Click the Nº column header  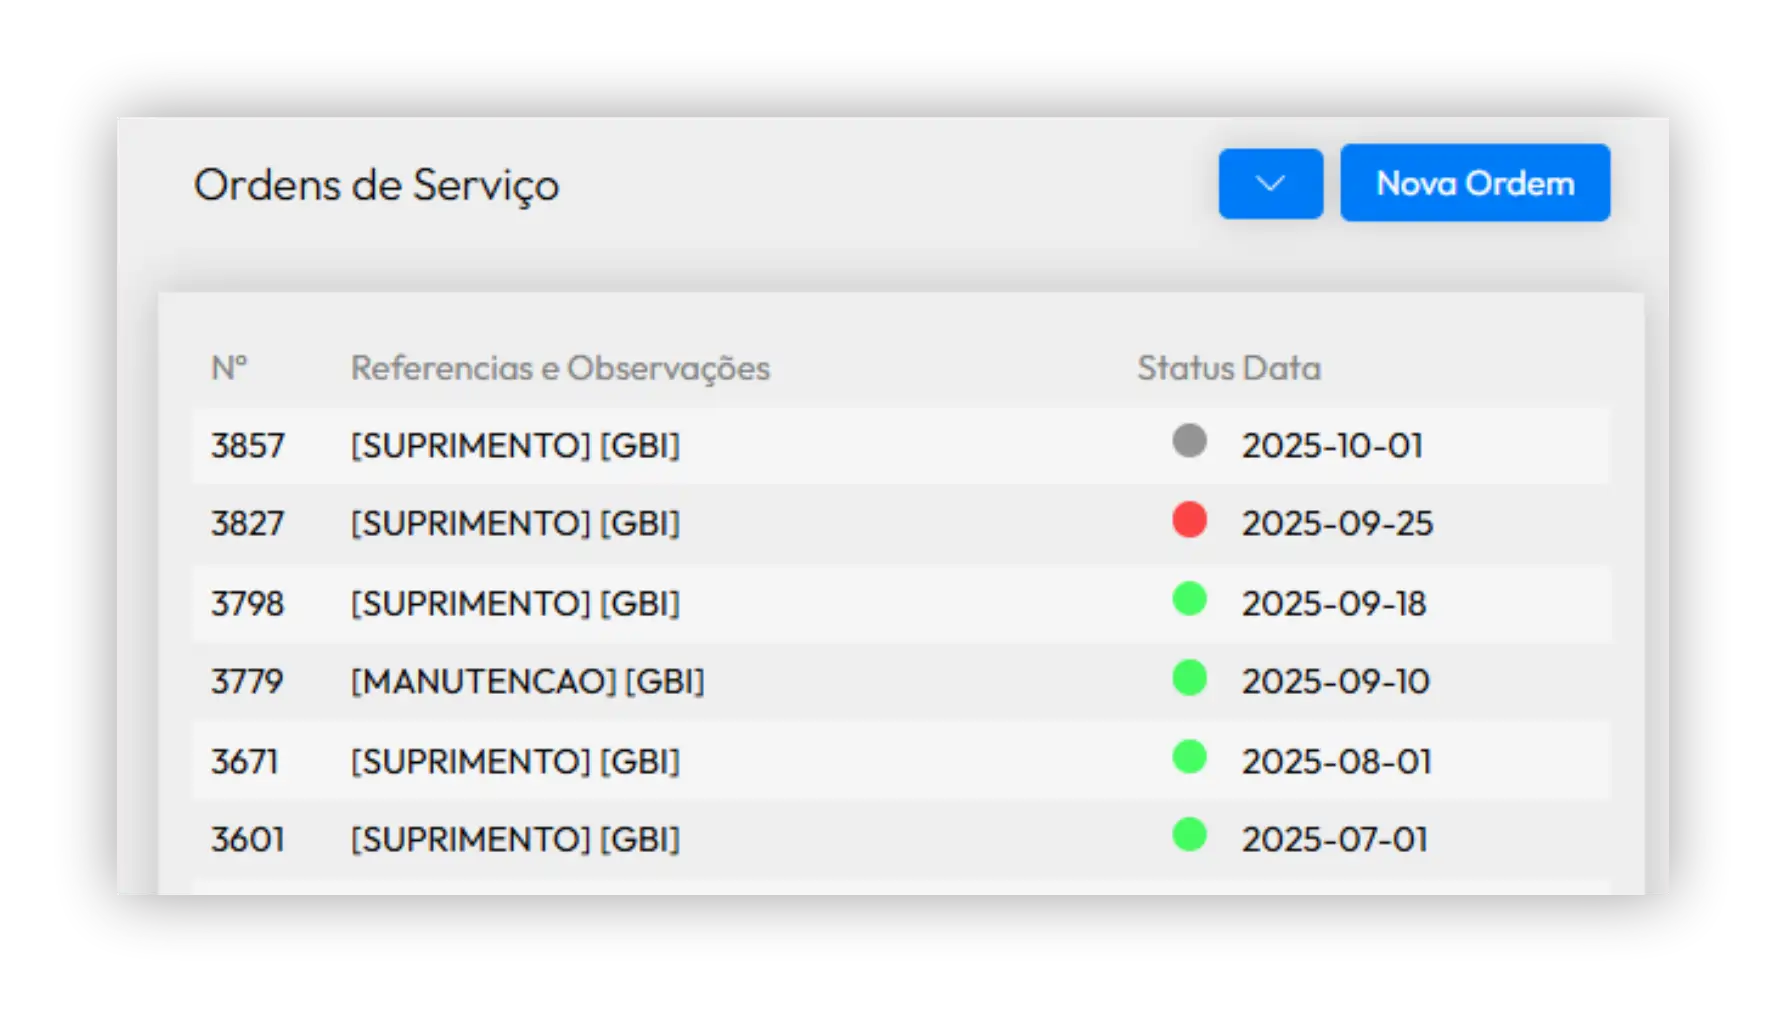[x=229, y=368]
